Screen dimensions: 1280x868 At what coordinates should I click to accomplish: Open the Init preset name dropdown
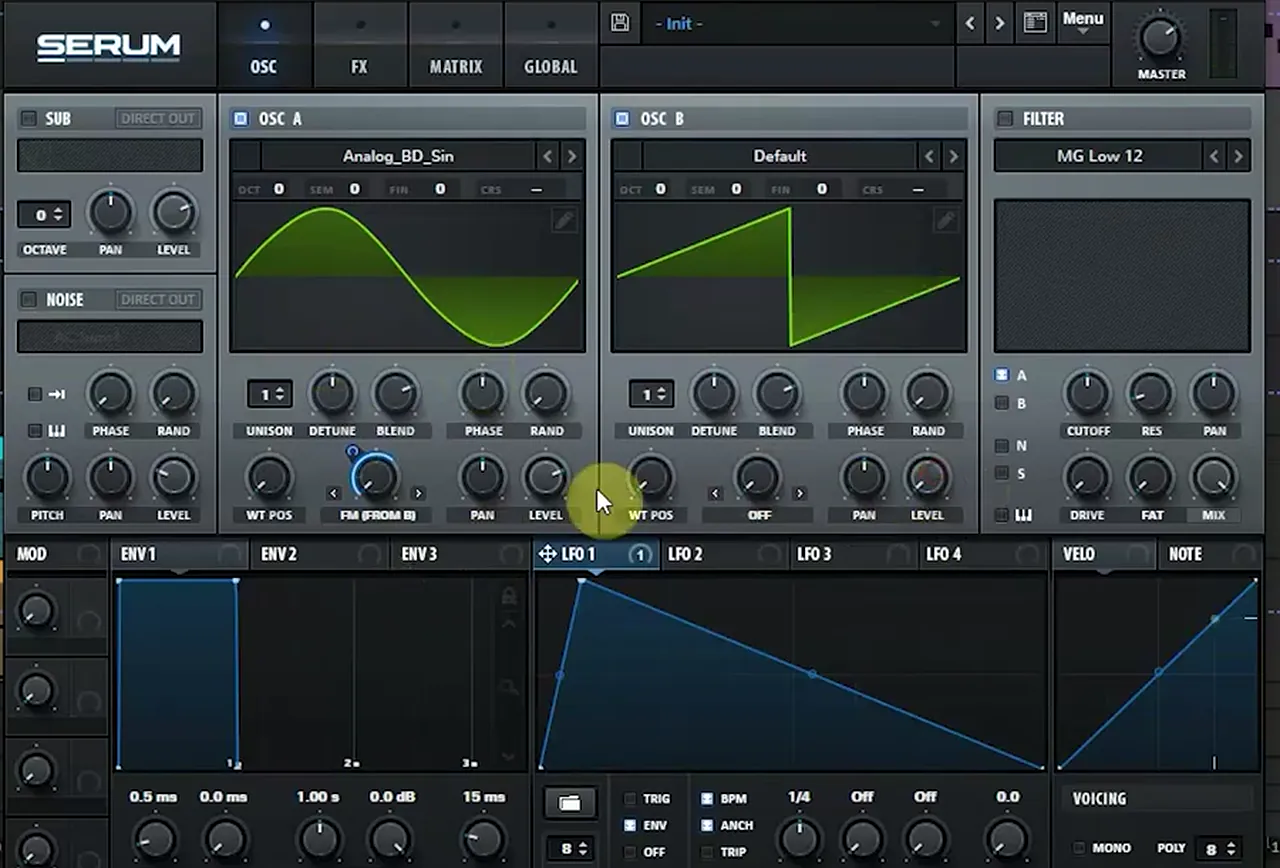798,23
